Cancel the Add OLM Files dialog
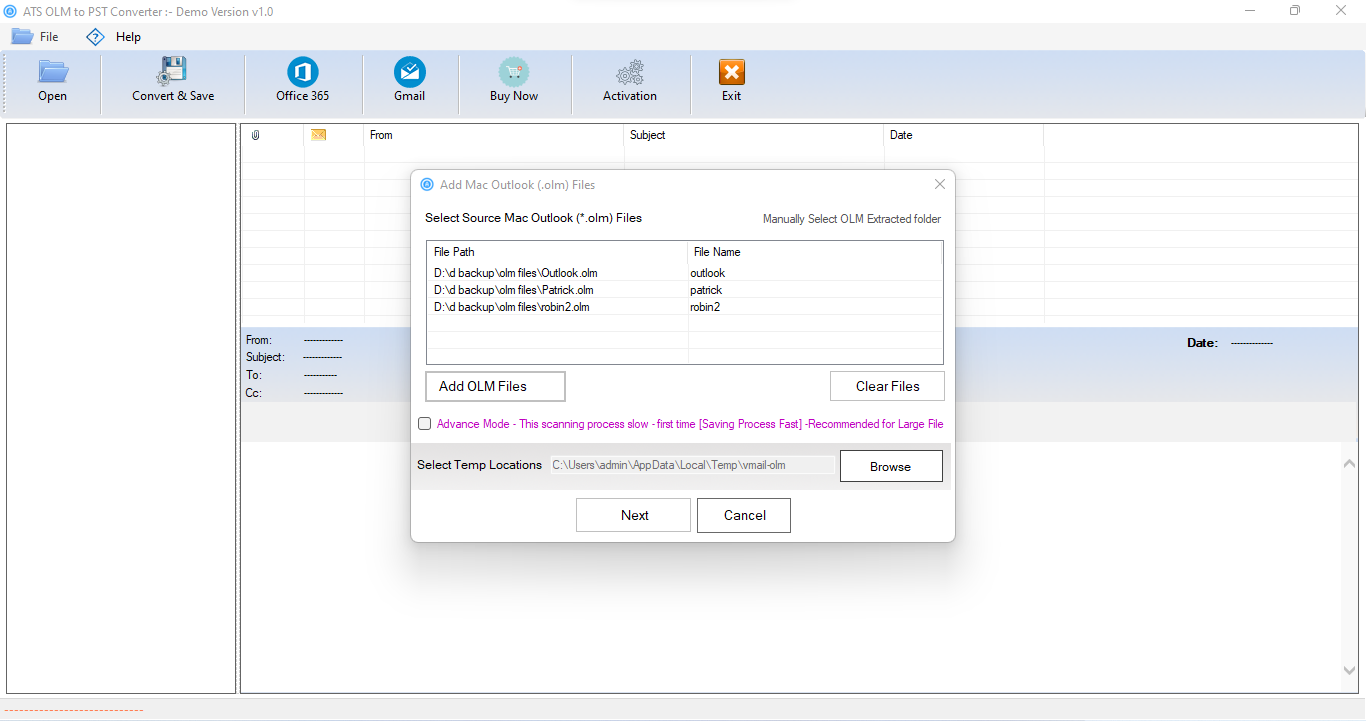The width and height of the screenshot is (1366, 721). (744, 515)
